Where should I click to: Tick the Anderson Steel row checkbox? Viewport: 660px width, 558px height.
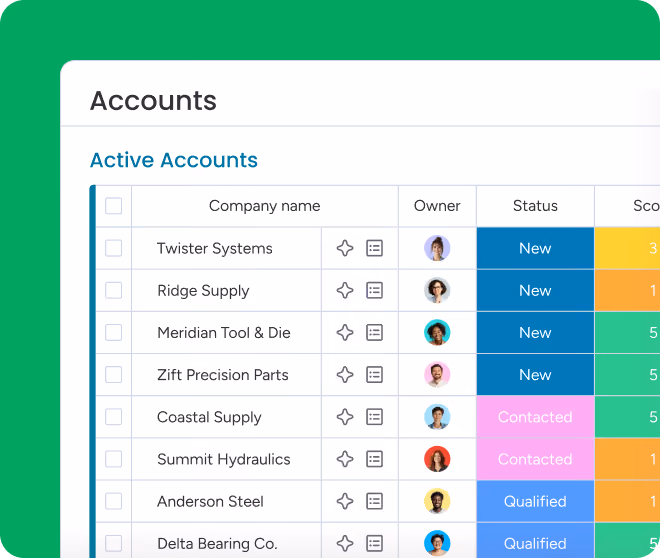(114, 501)
